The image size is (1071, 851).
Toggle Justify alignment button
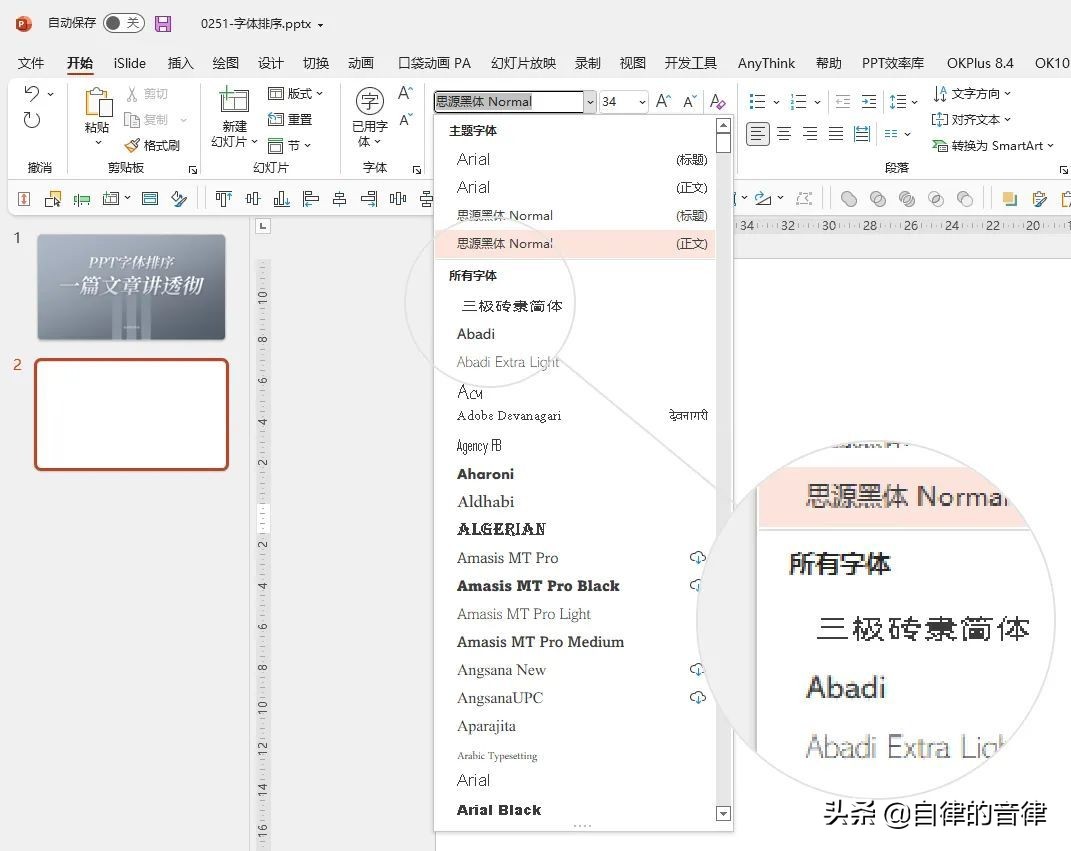836,134
